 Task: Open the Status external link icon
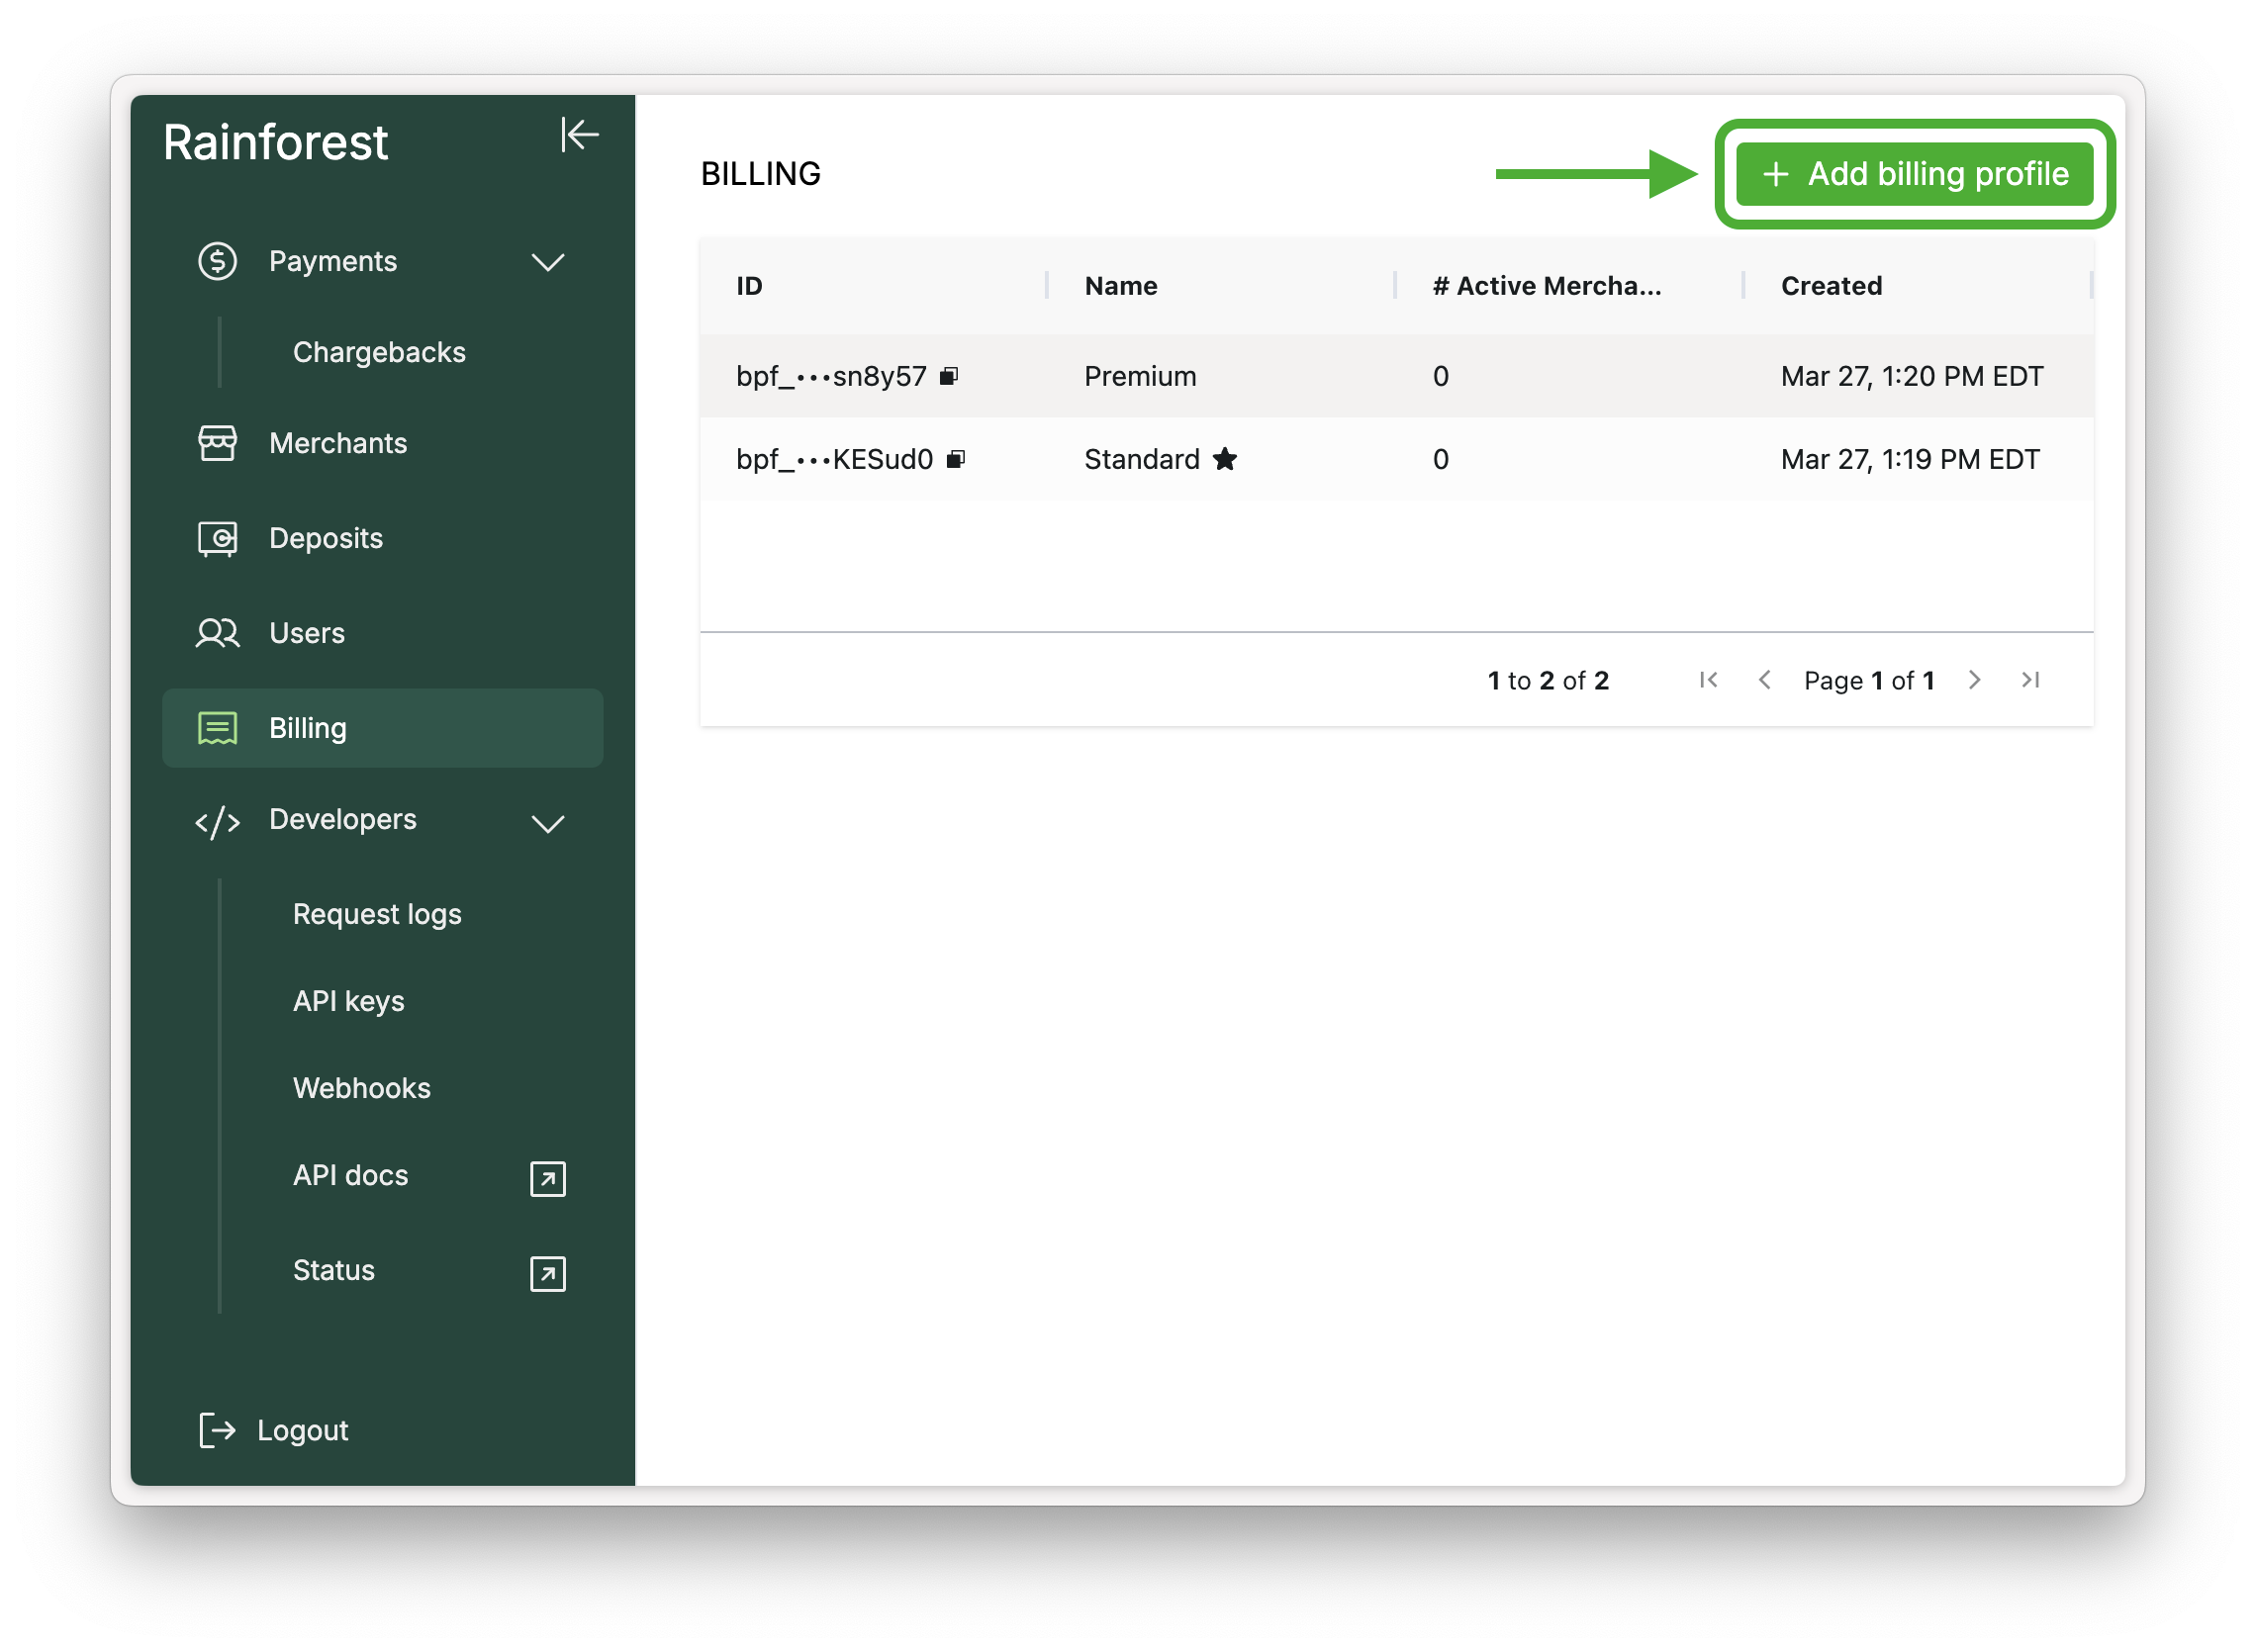point(547,1273)
